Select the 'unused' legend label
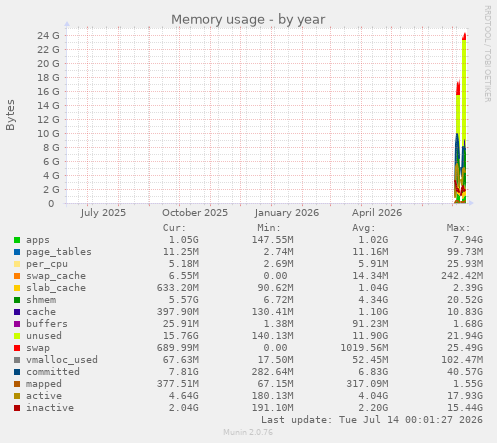Screen dimensions: 497x443 tap(44, 336)
